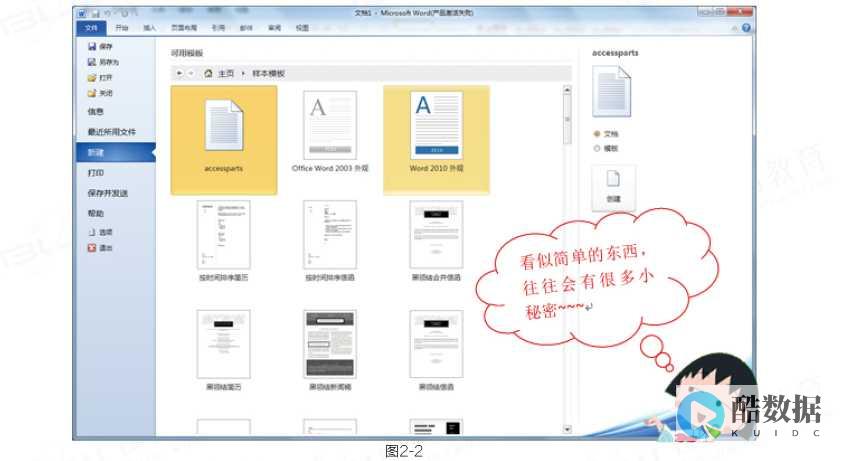This screenshot has width=844, height=461.
Task: Open 选项 (Options) from the sidebar
Action: pyautogui.click(x=101, y=232)
